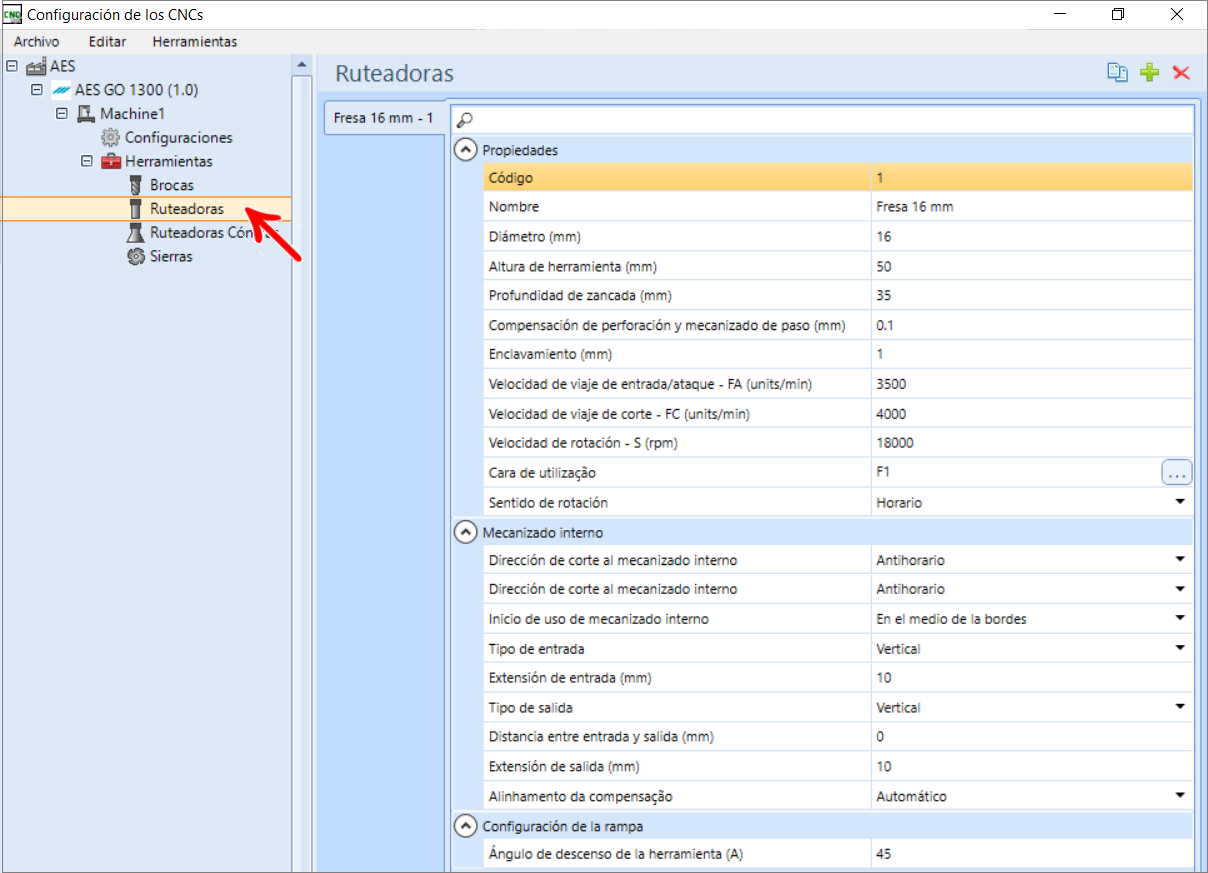Click the Ruteadoras router bit icon
Screen dimensions: 1208x873
(x=136, y=209)
